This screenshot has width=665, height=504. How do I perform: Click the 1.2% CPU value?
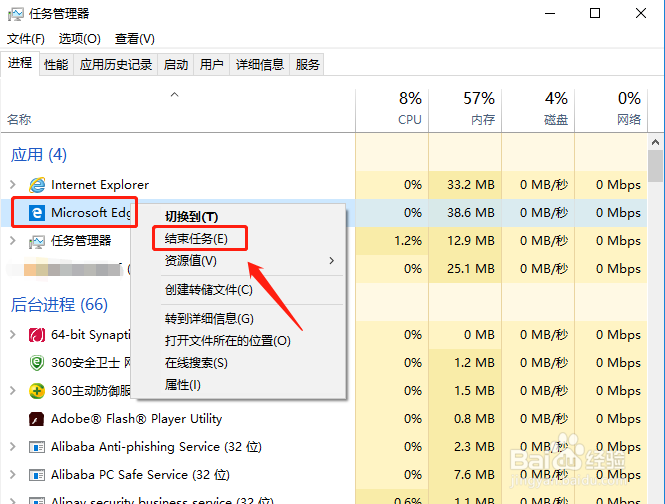[x=408, y=241]
